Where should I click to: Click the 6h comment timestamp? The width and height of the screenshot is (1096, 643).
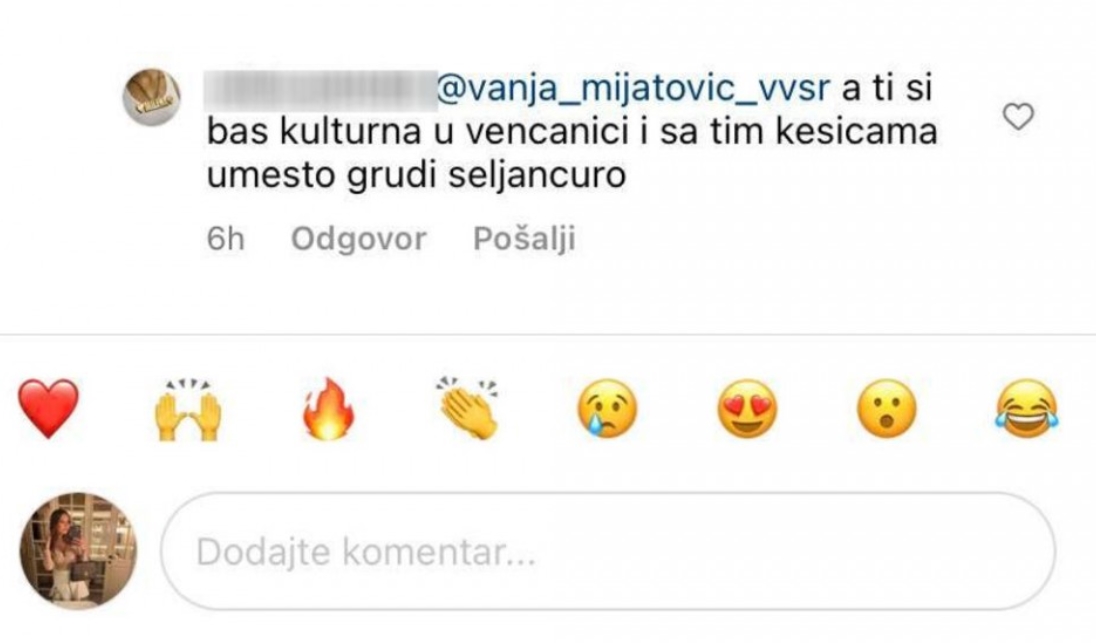click(x=225, y=239)
